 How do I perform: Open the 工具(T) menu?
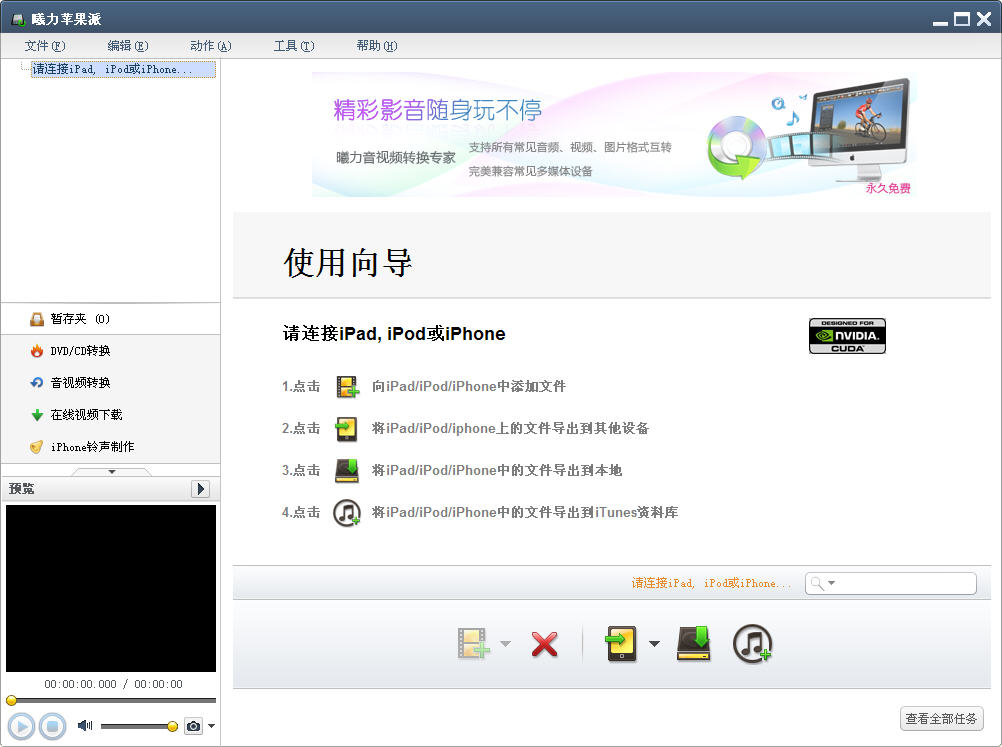point(294,46)
